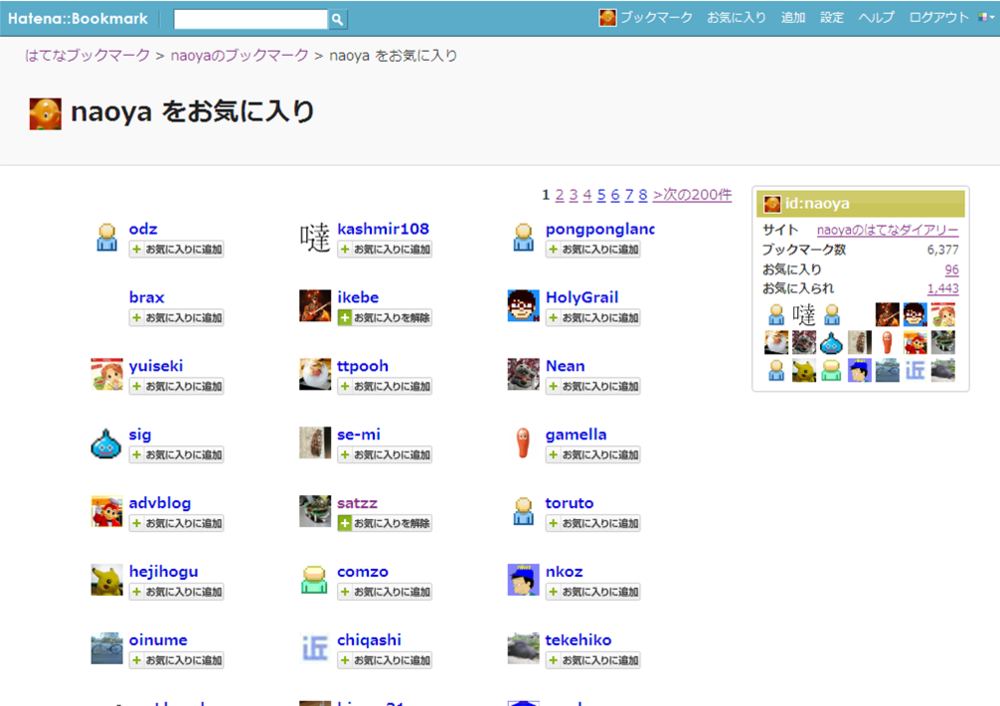1000x706 pixels.
Task: Open 設定 in the top menu
Action: click(832, 18)
